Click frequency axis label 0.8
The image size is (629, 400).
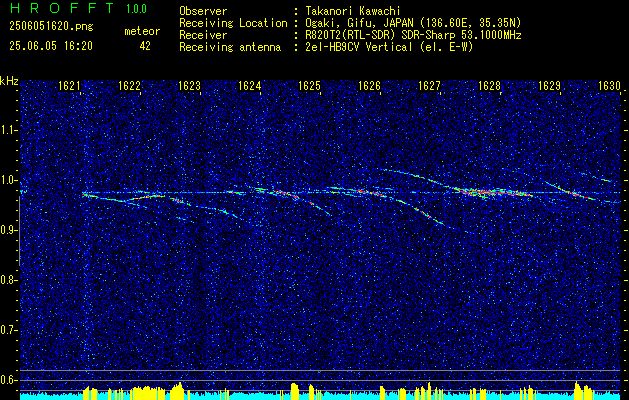coord(7,280)
